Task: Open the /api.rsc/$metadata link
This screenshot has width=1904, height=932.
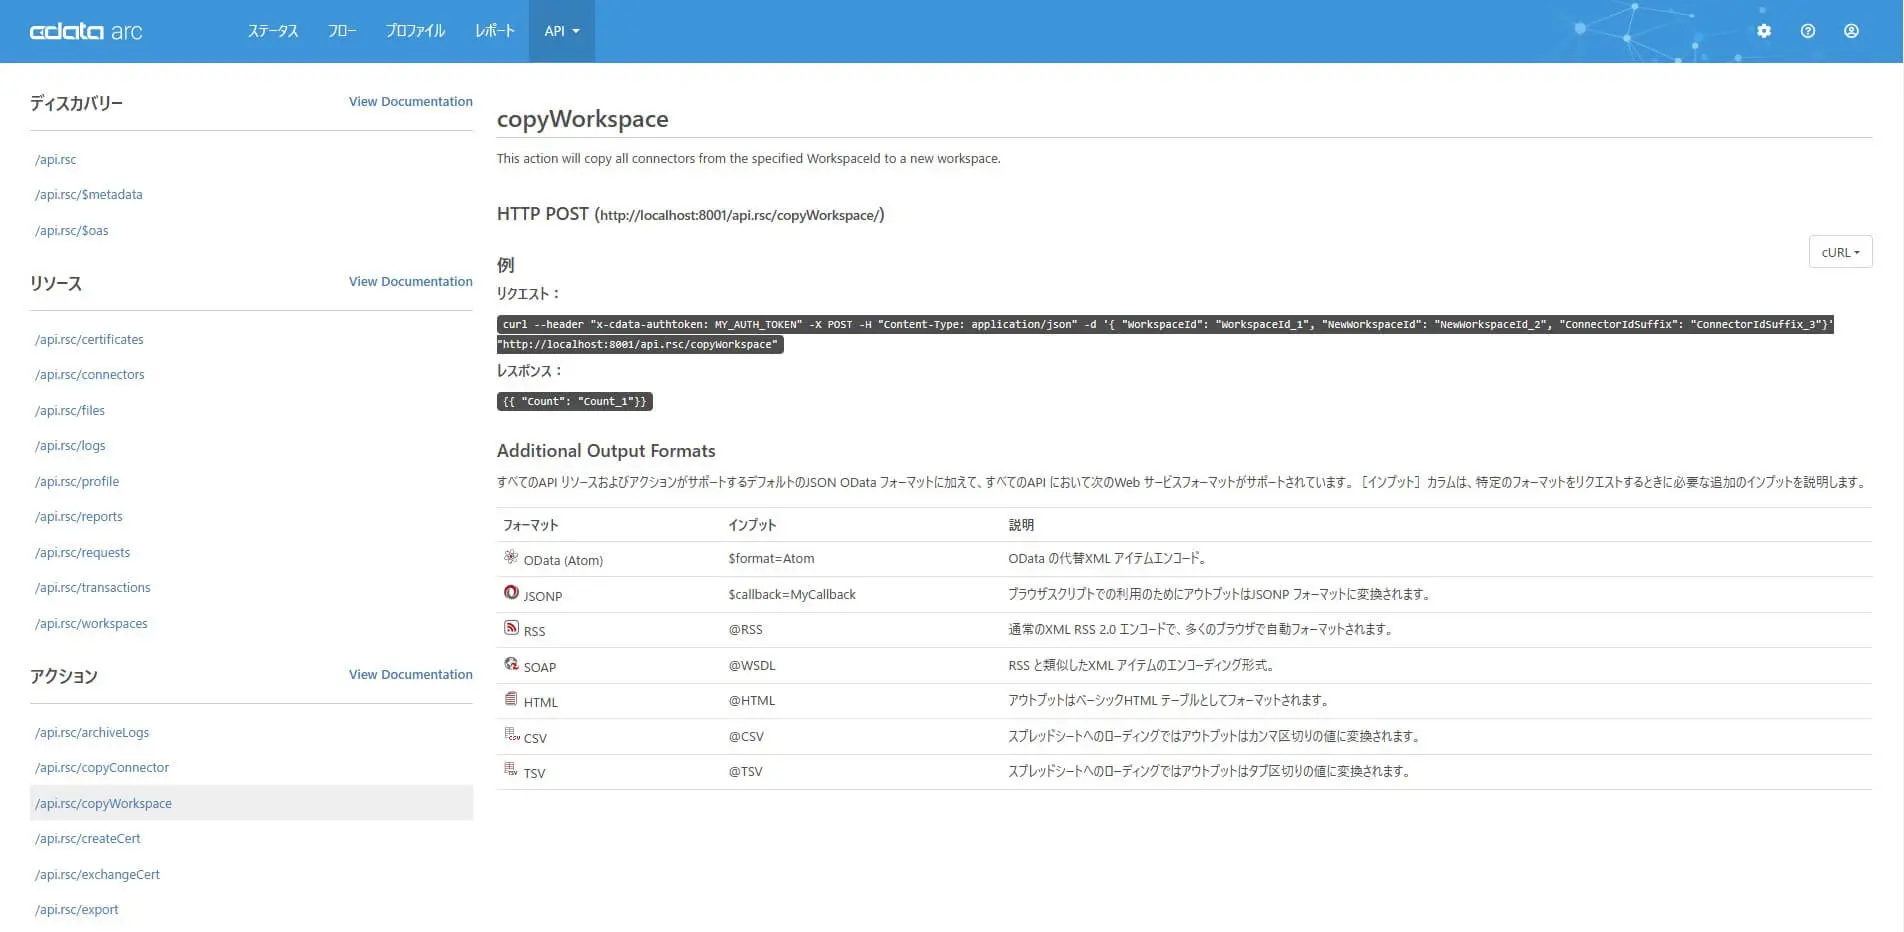Action: [x=89, y=195]
